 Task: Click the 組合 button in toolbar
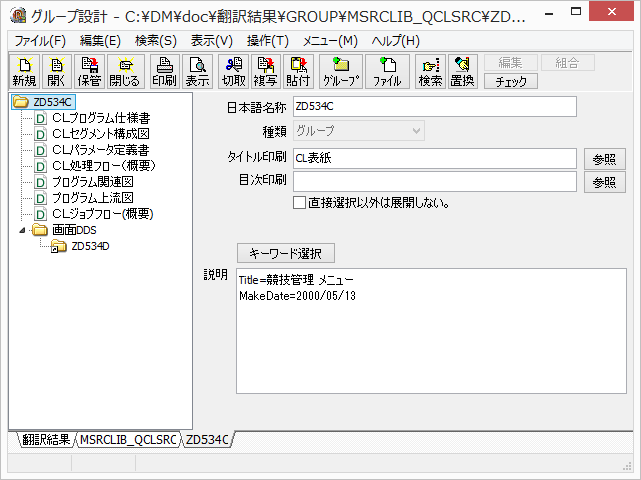(567, 63)
